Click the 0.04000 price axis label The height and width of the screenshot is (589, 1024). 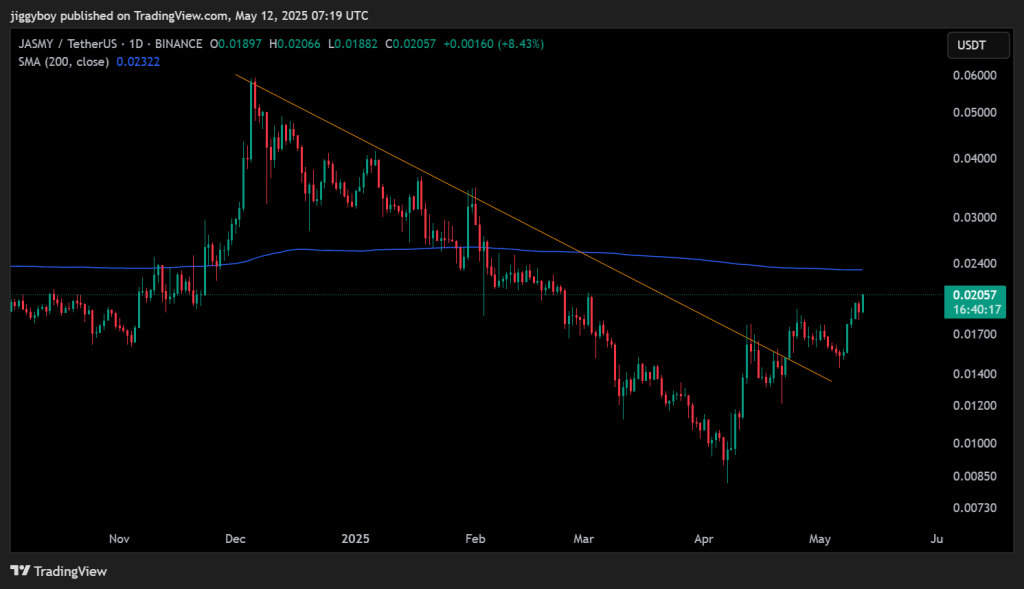point(974,158)
